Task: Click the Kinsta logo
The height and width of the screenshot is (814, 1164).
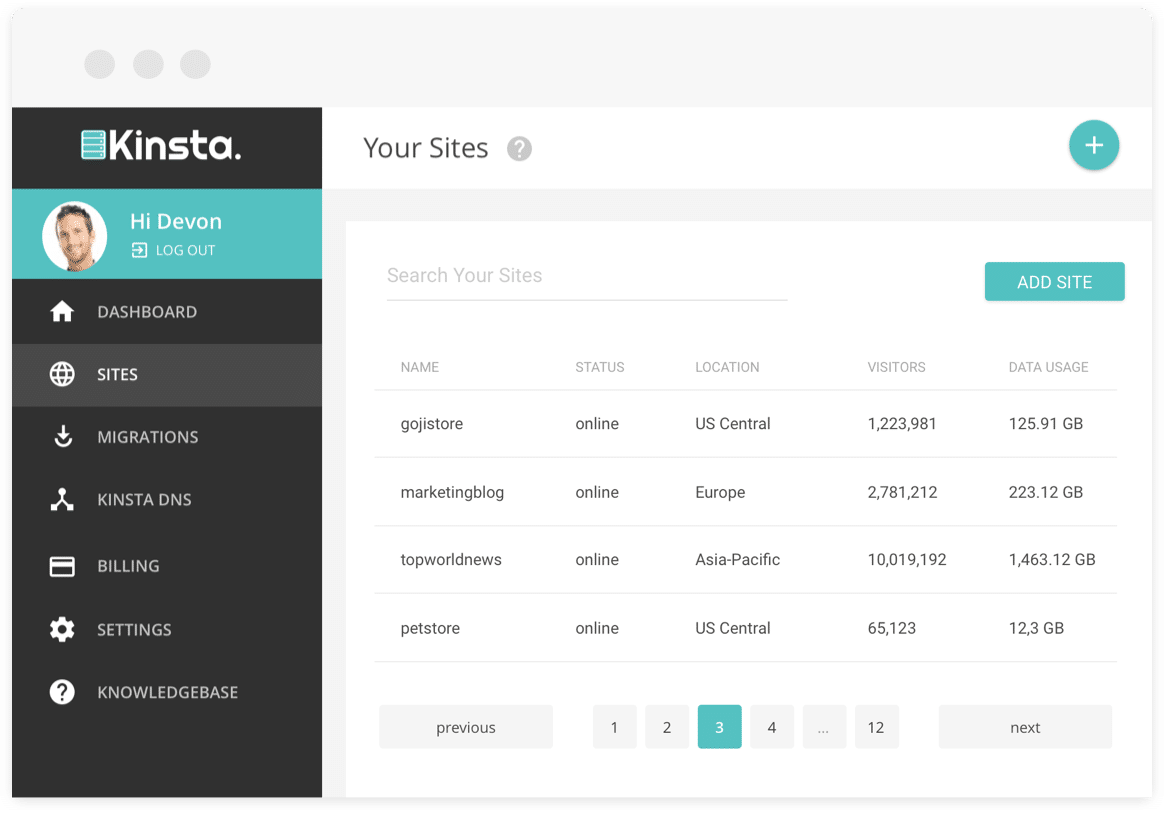Action: (x=162, y=146)
